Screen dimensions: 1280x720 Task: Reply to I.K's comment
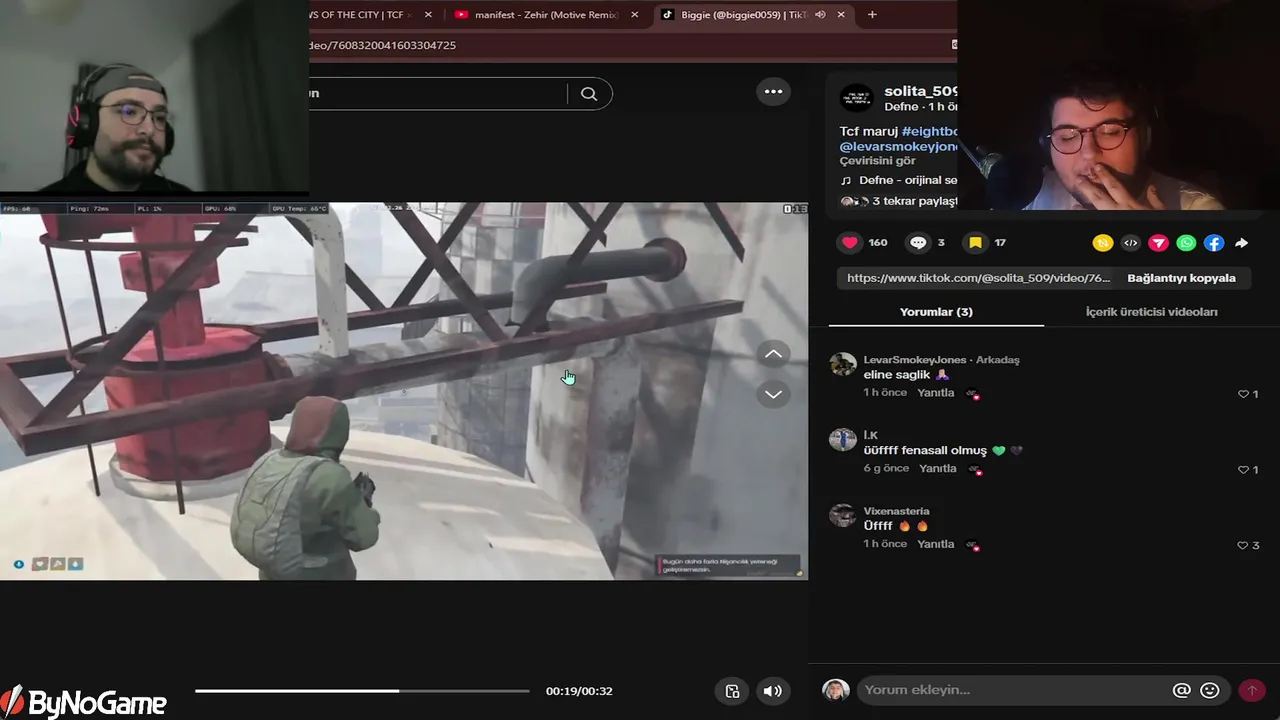click(x=938, y=468)
